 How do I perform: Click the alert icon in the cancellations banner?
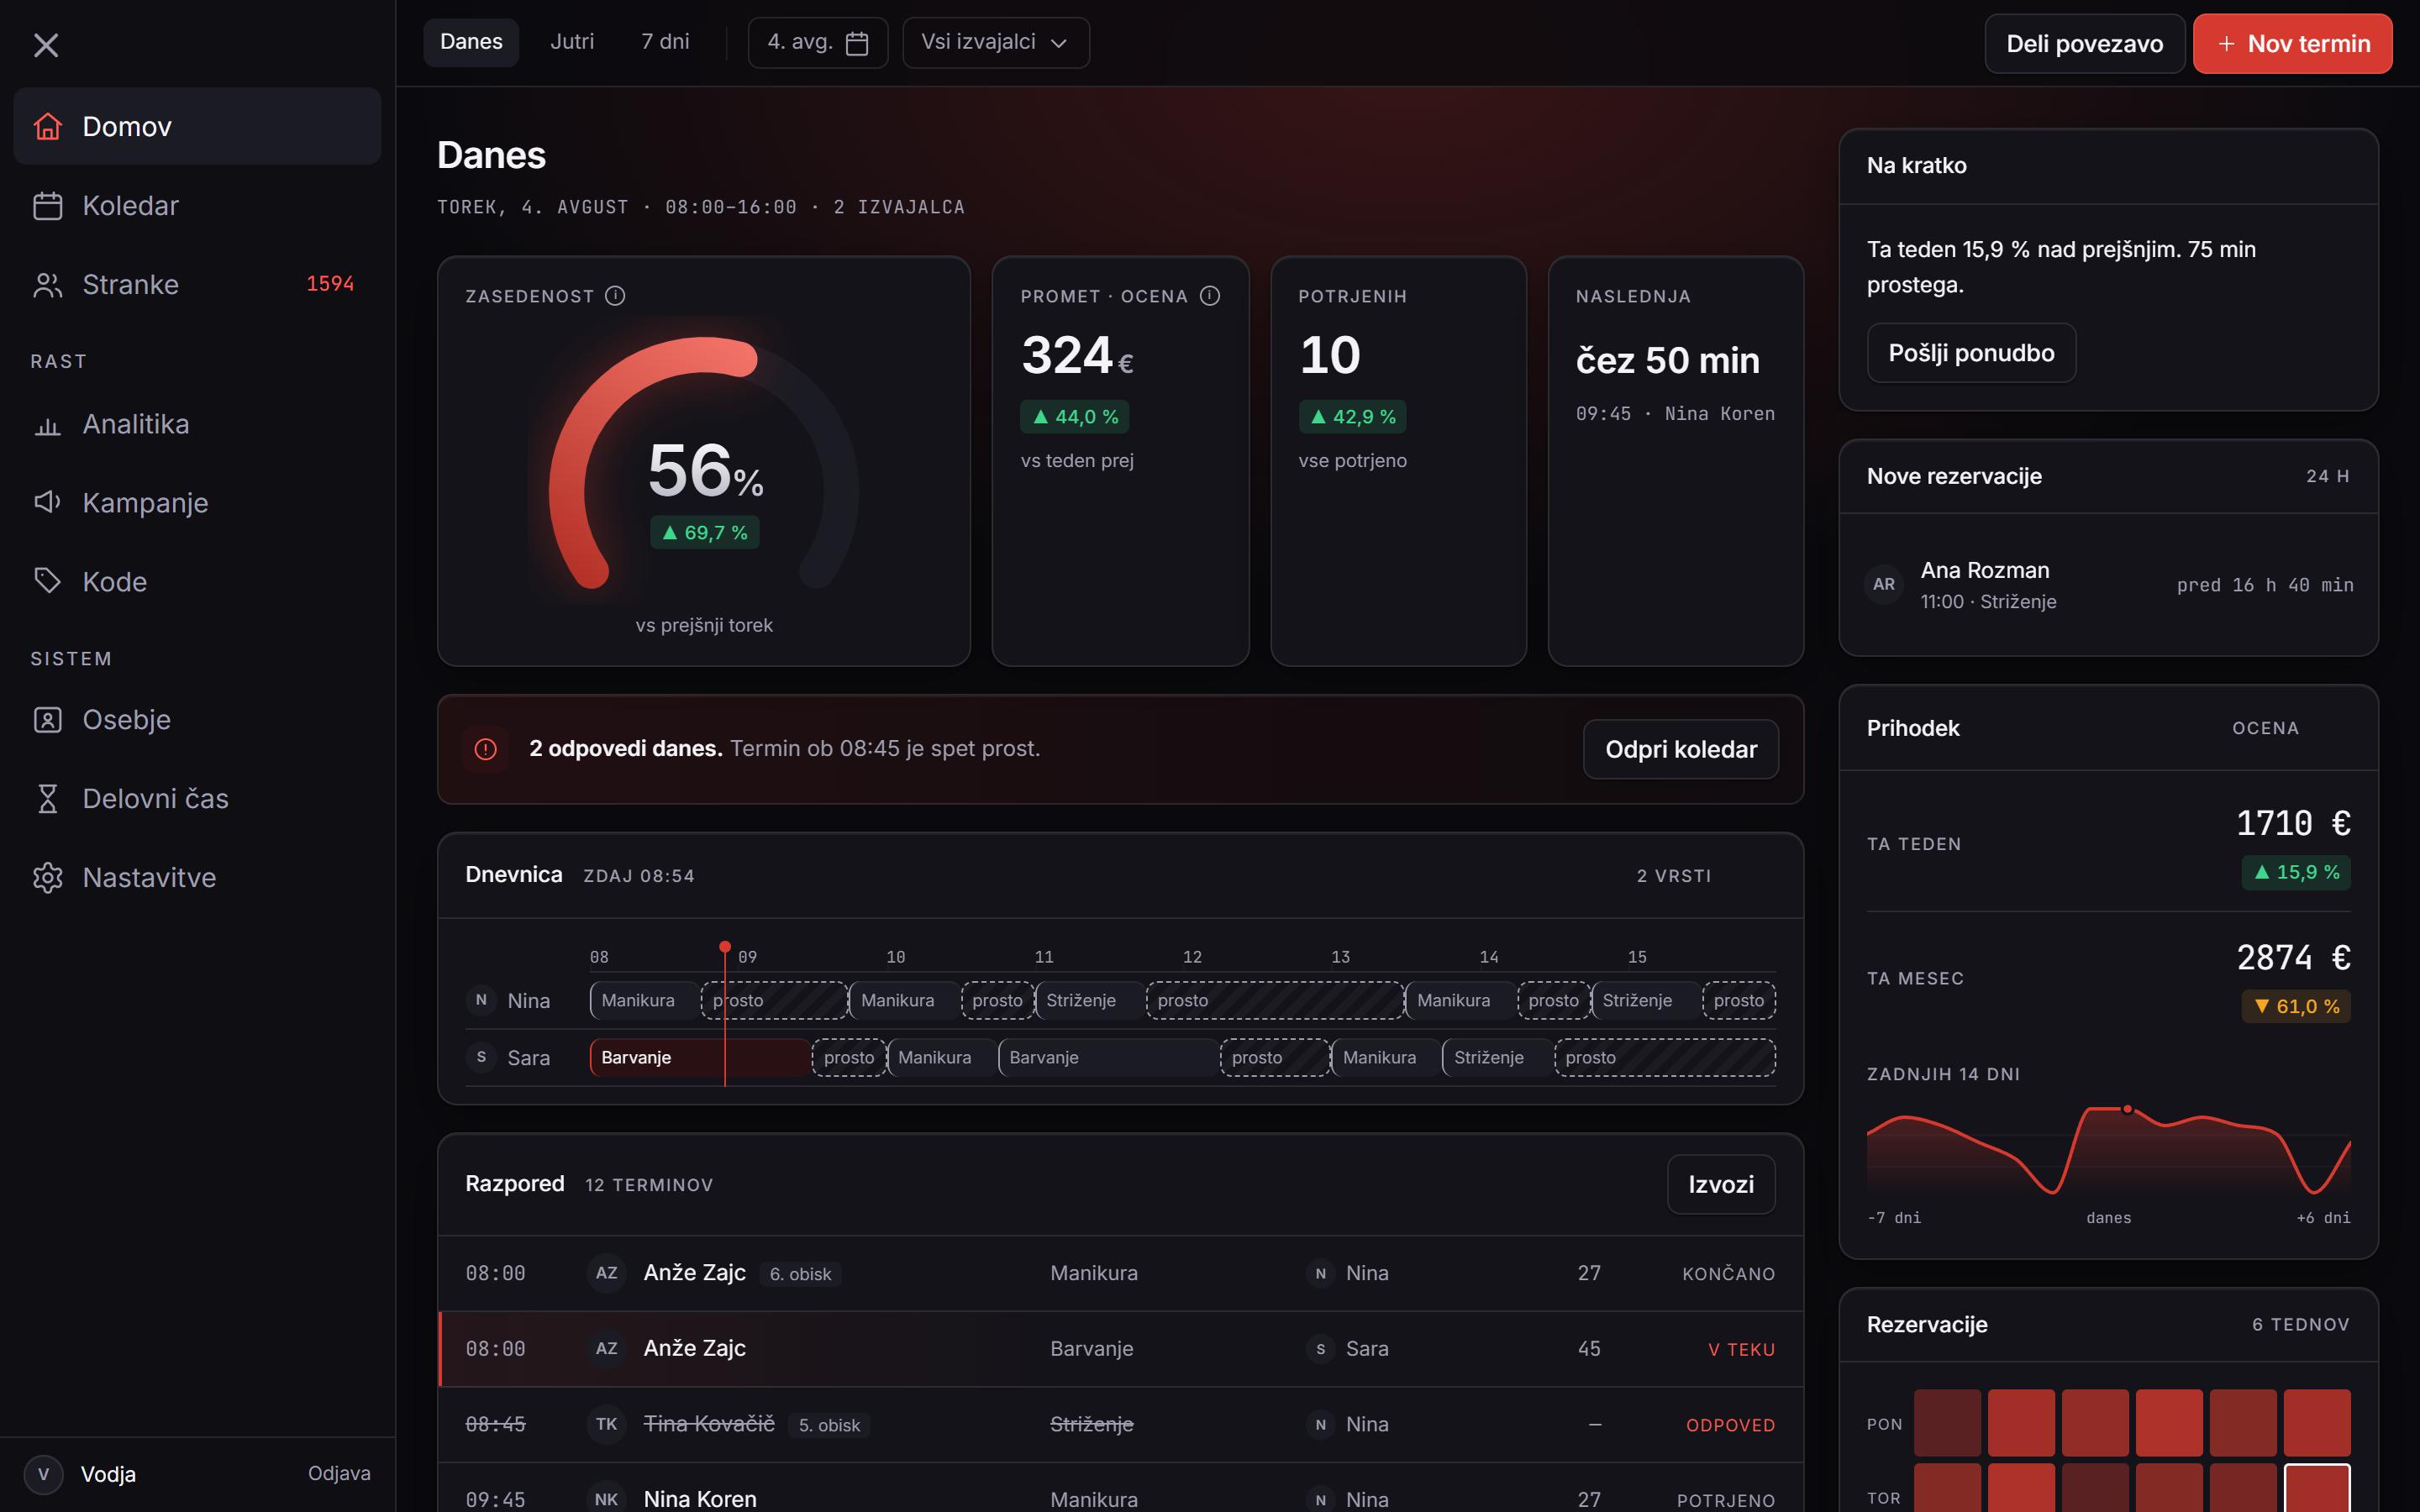point(486,749)
